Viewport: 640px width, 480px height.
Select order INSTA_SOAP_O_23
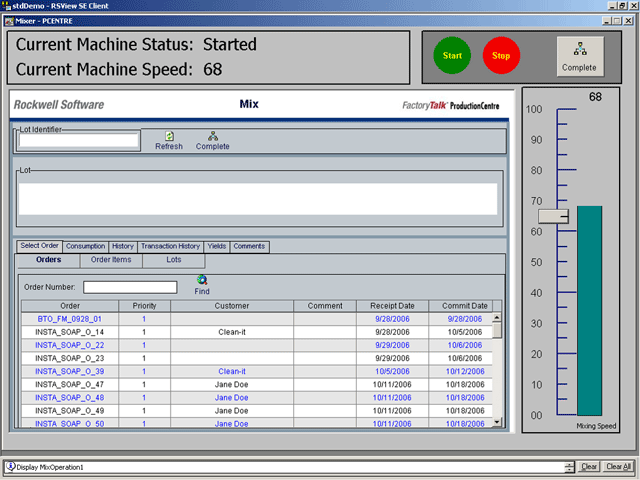pos(69,358)
